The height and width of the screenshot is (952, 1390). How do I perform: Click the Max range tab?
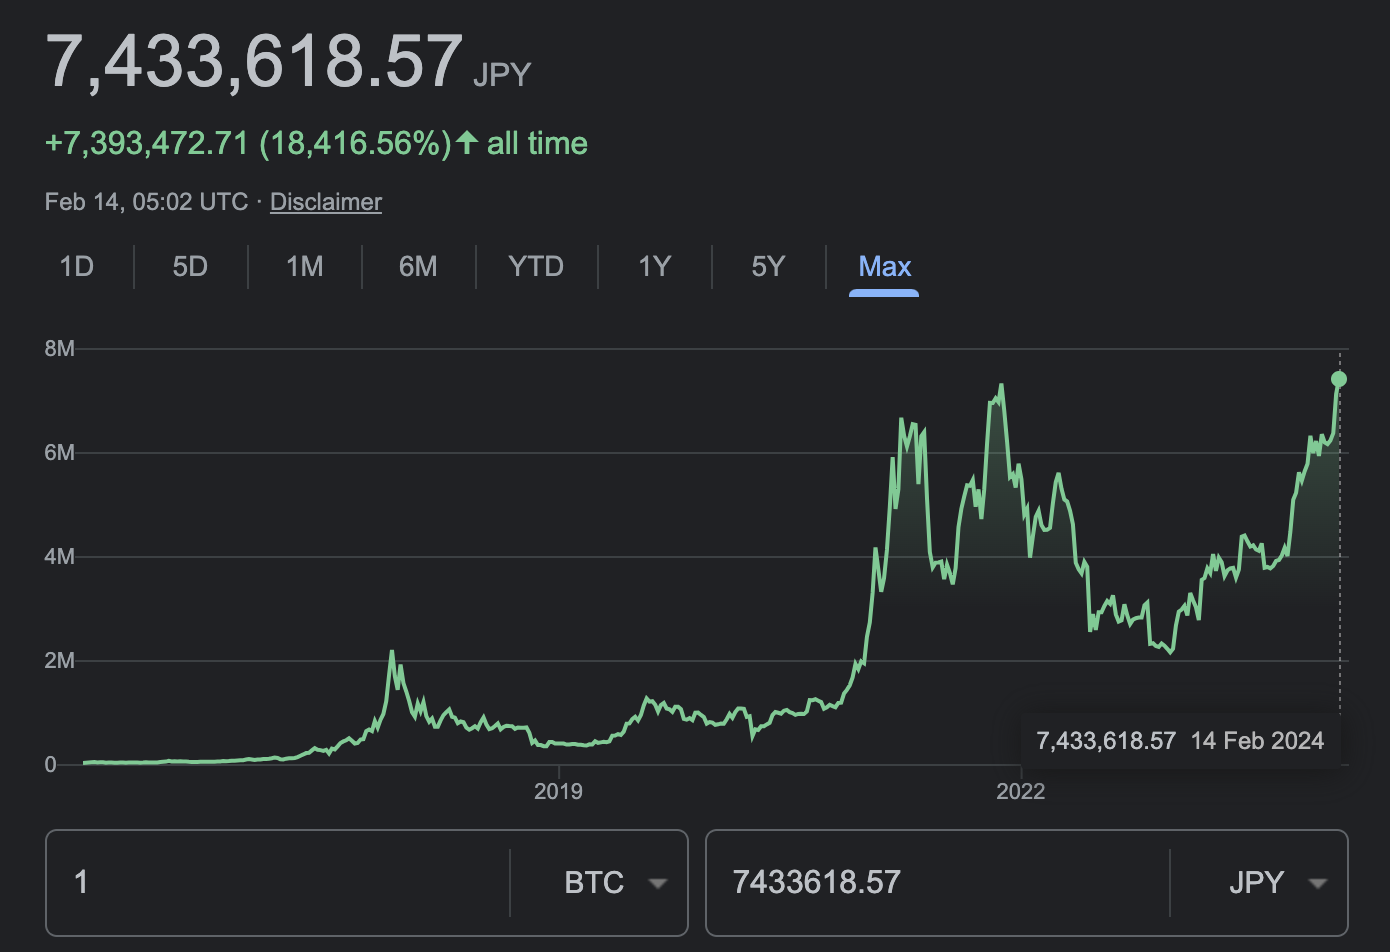(x=885, y=267)
